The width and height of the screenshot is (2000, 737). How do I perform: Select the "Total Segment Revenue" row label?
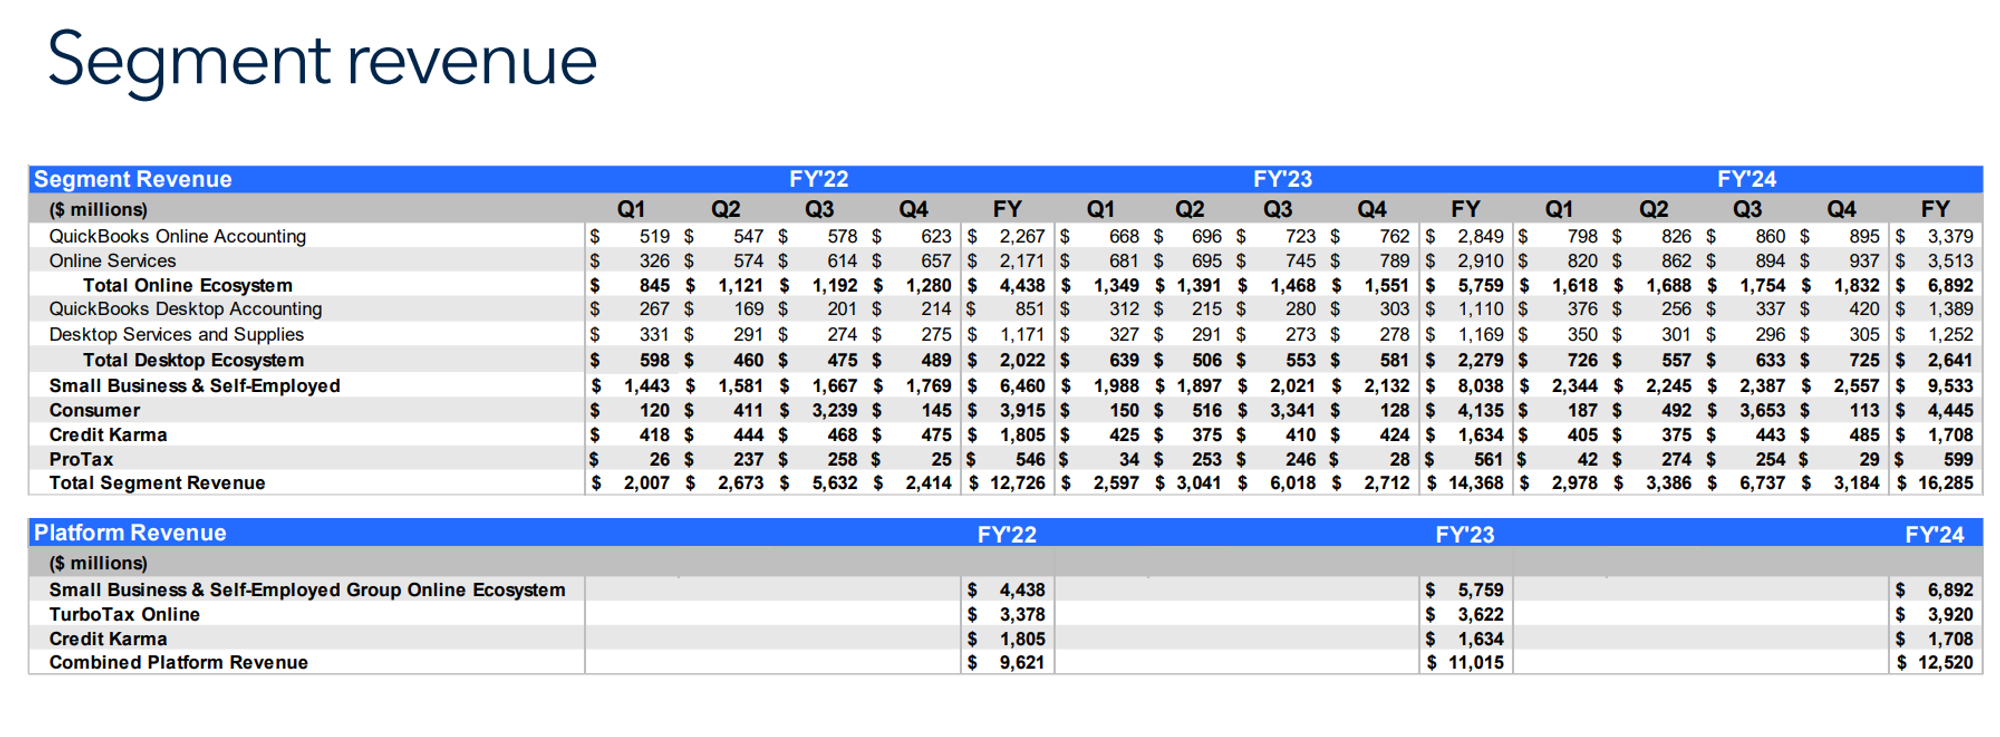157,483
